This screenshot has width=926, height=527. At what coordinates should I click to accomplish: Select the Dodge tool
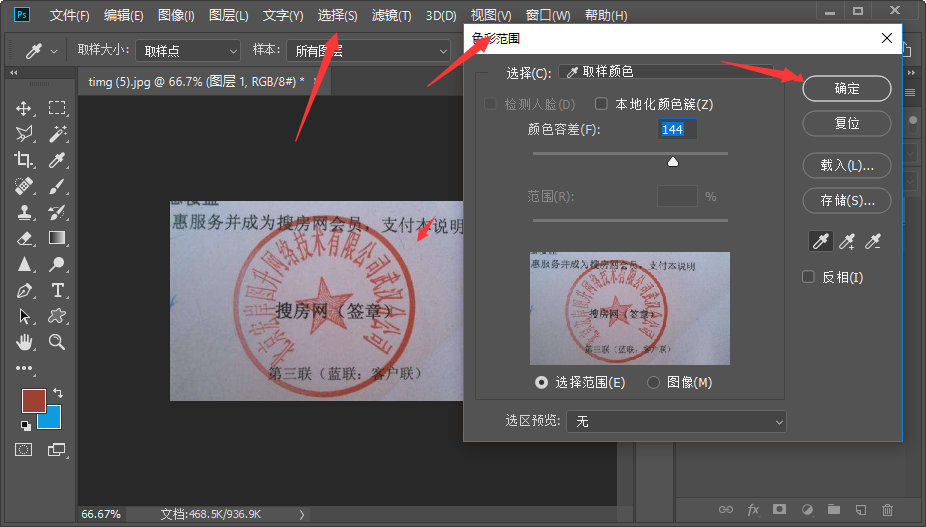[57, 264]
